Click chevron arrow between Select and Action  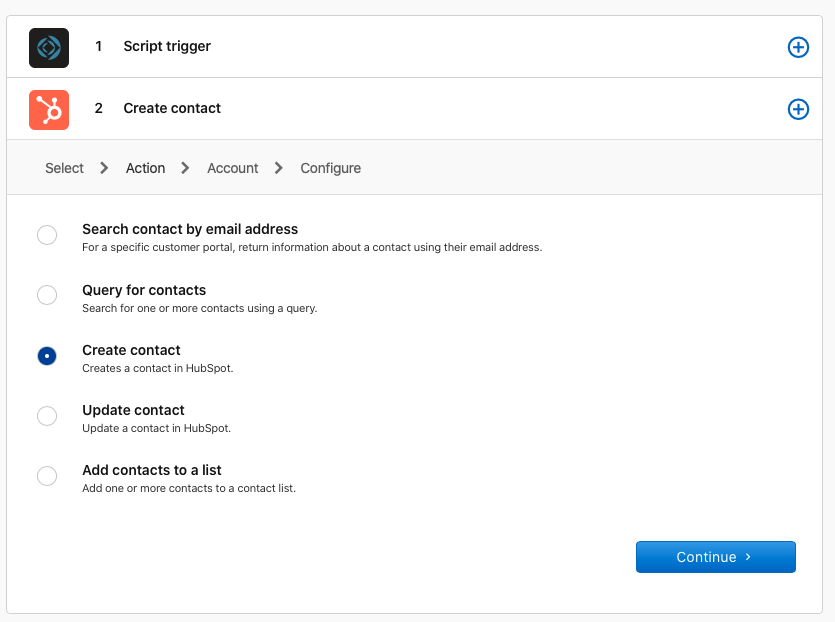coord(104,168)
